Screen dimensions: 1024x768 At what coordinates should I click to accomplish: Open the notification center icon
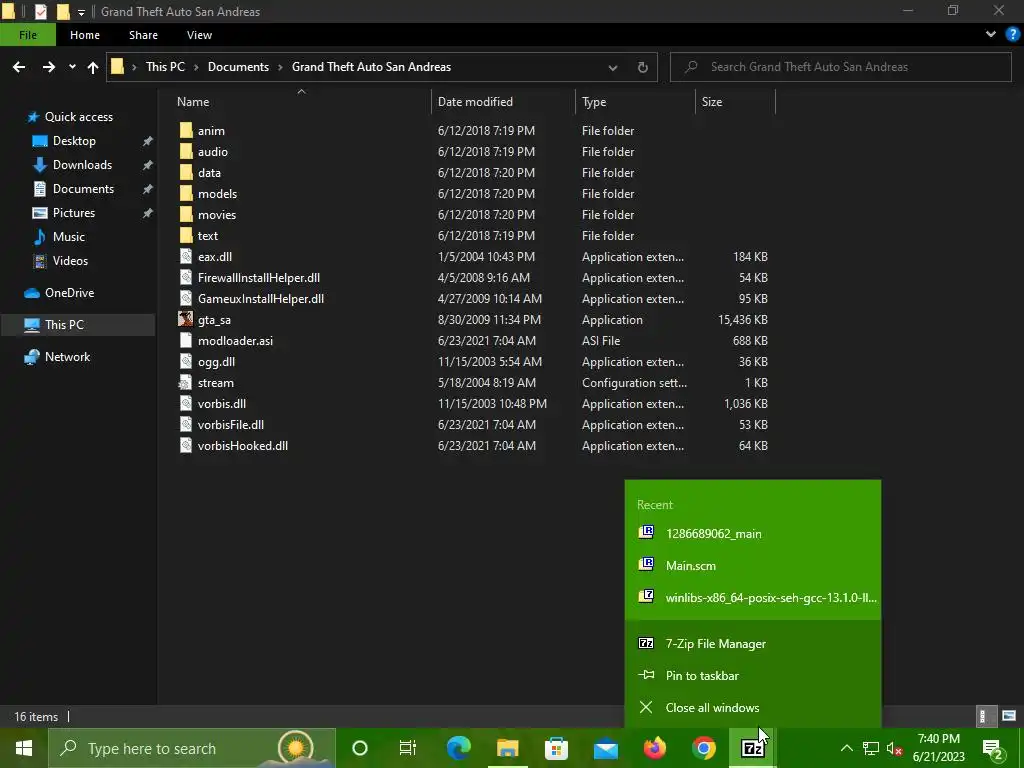pyautogui.click(x=993, y=748)
